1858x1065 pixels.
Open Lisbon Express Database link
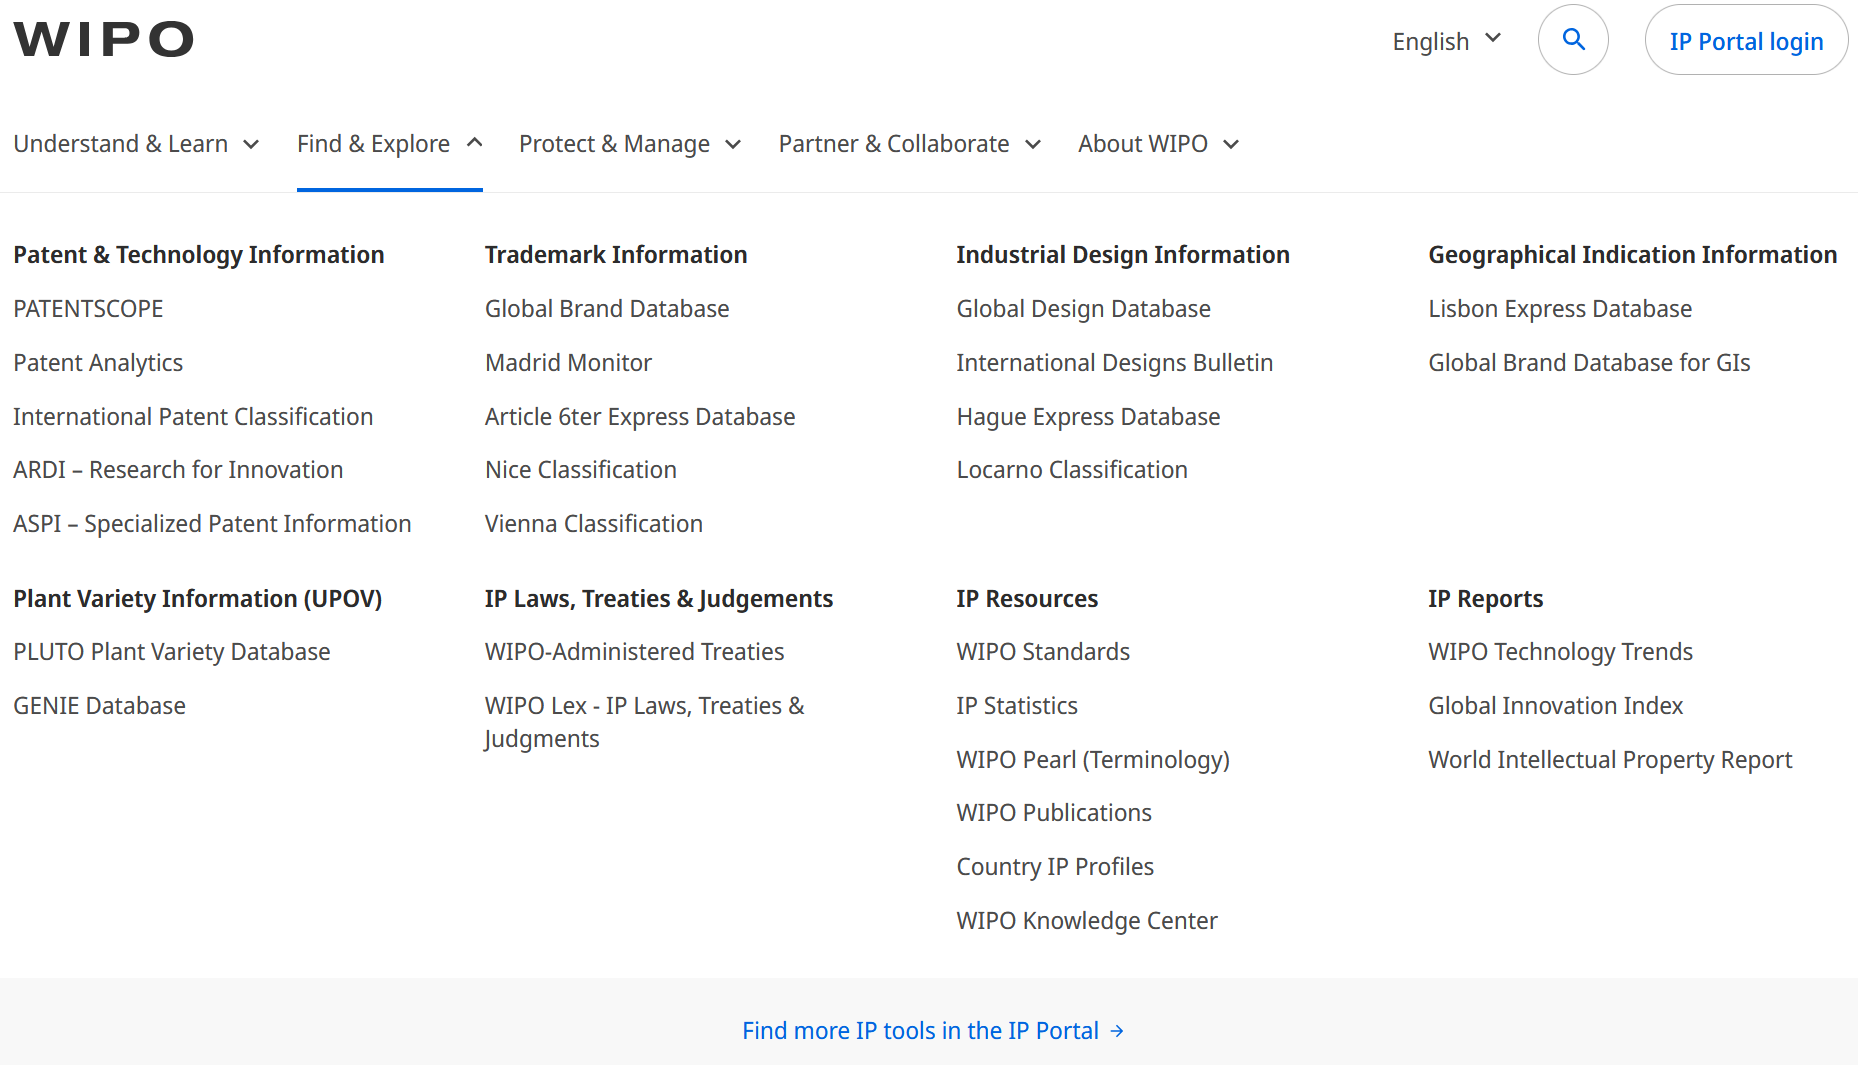1560,309
